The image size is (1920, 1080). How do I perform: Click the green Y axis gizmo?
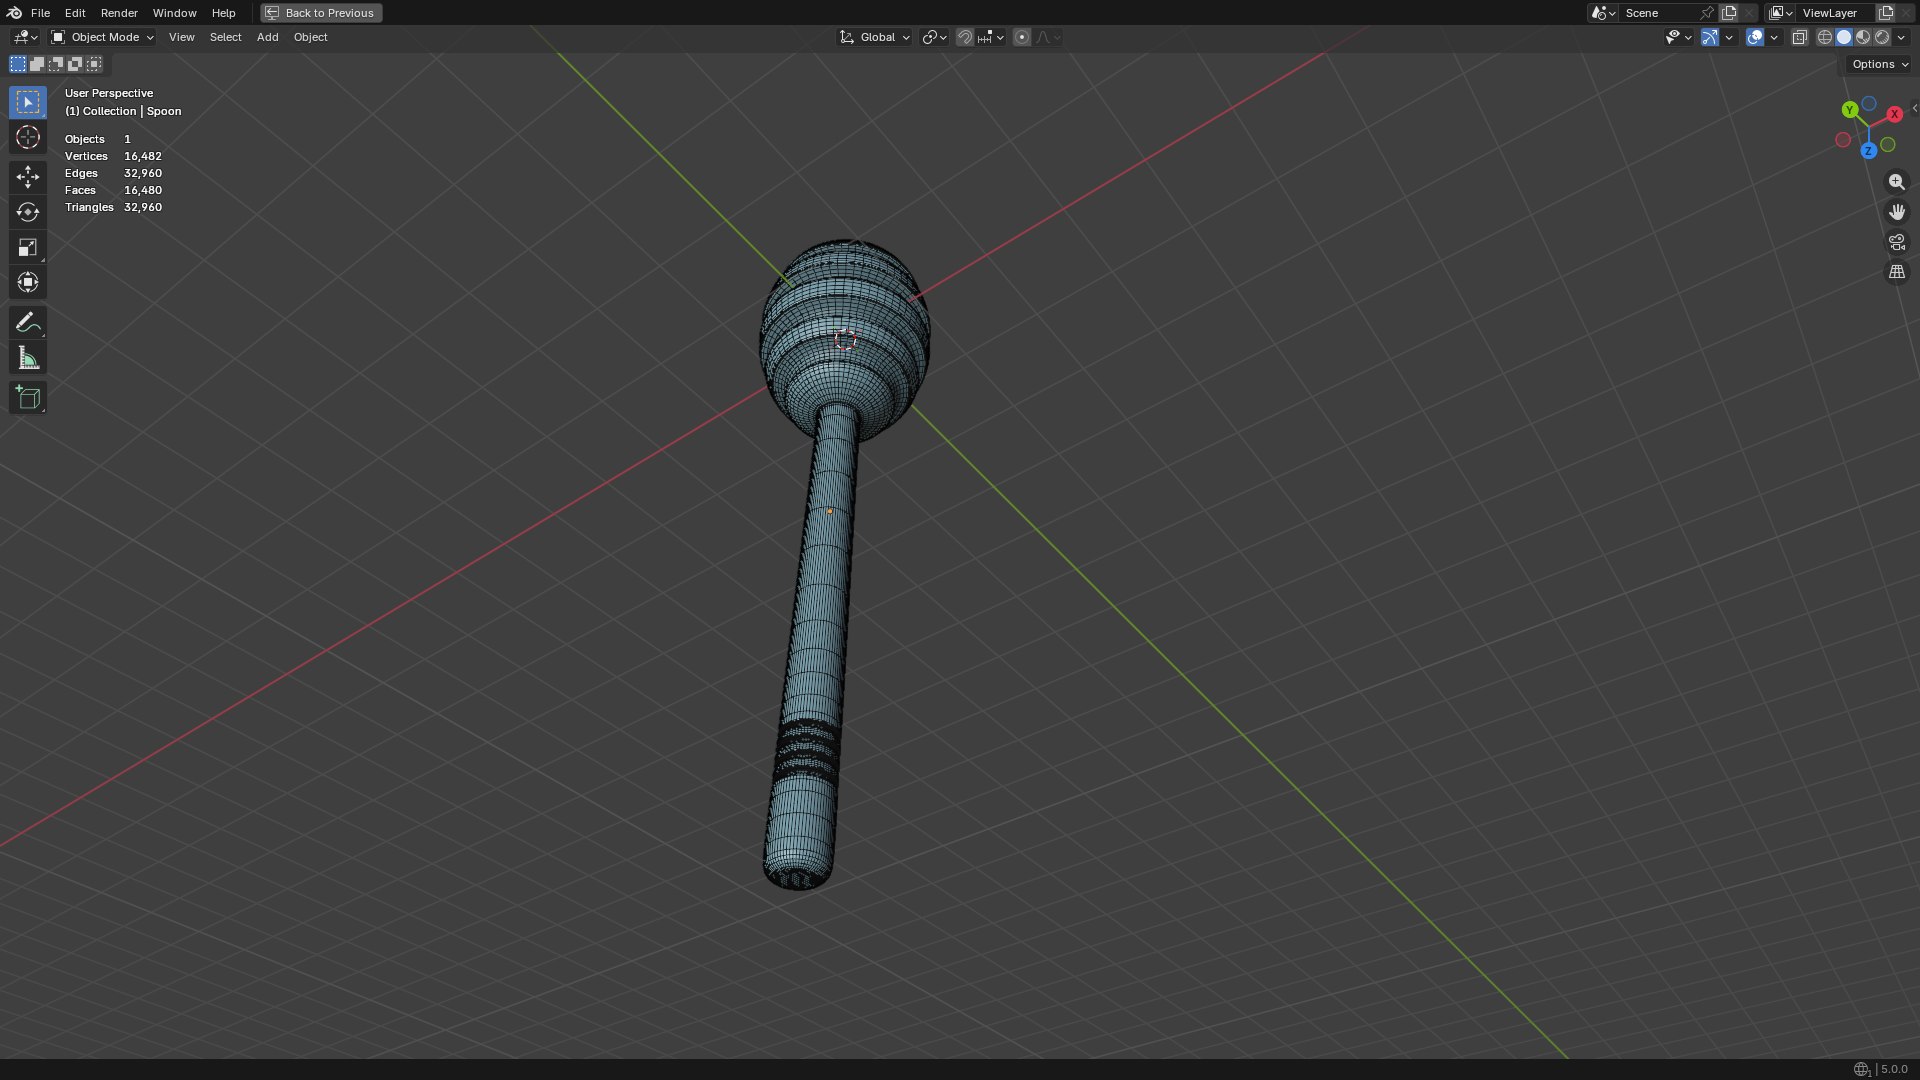coord(1850,109)
